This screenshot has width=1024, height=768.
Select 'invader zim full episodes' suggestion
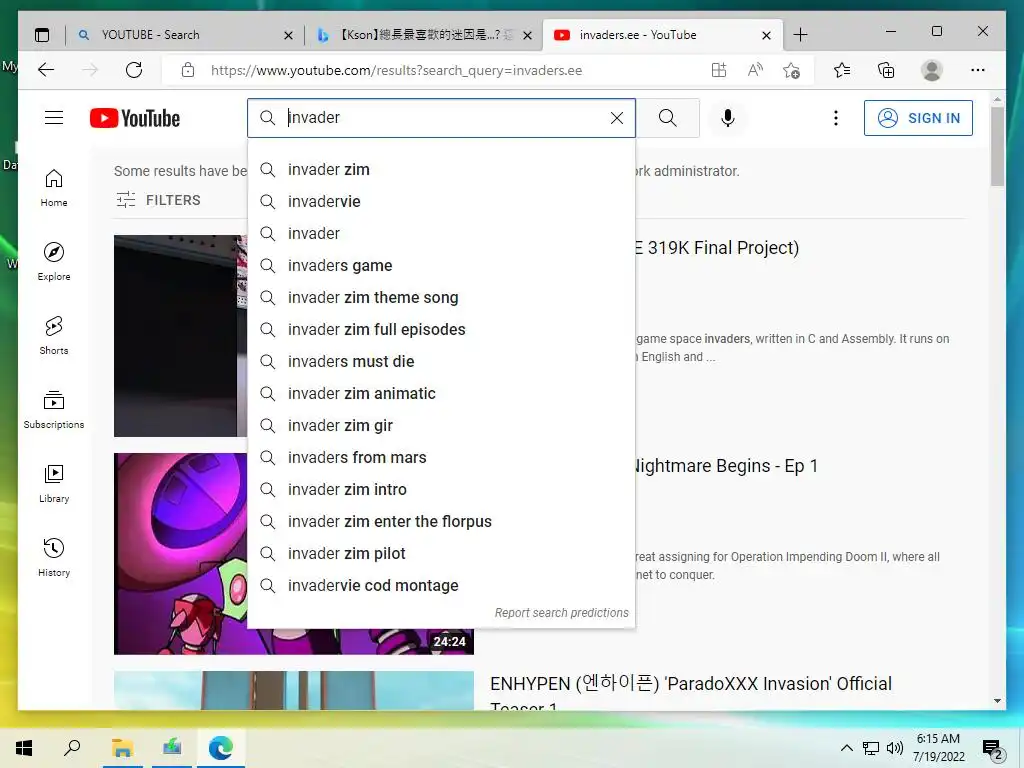(x=441, y=330)
